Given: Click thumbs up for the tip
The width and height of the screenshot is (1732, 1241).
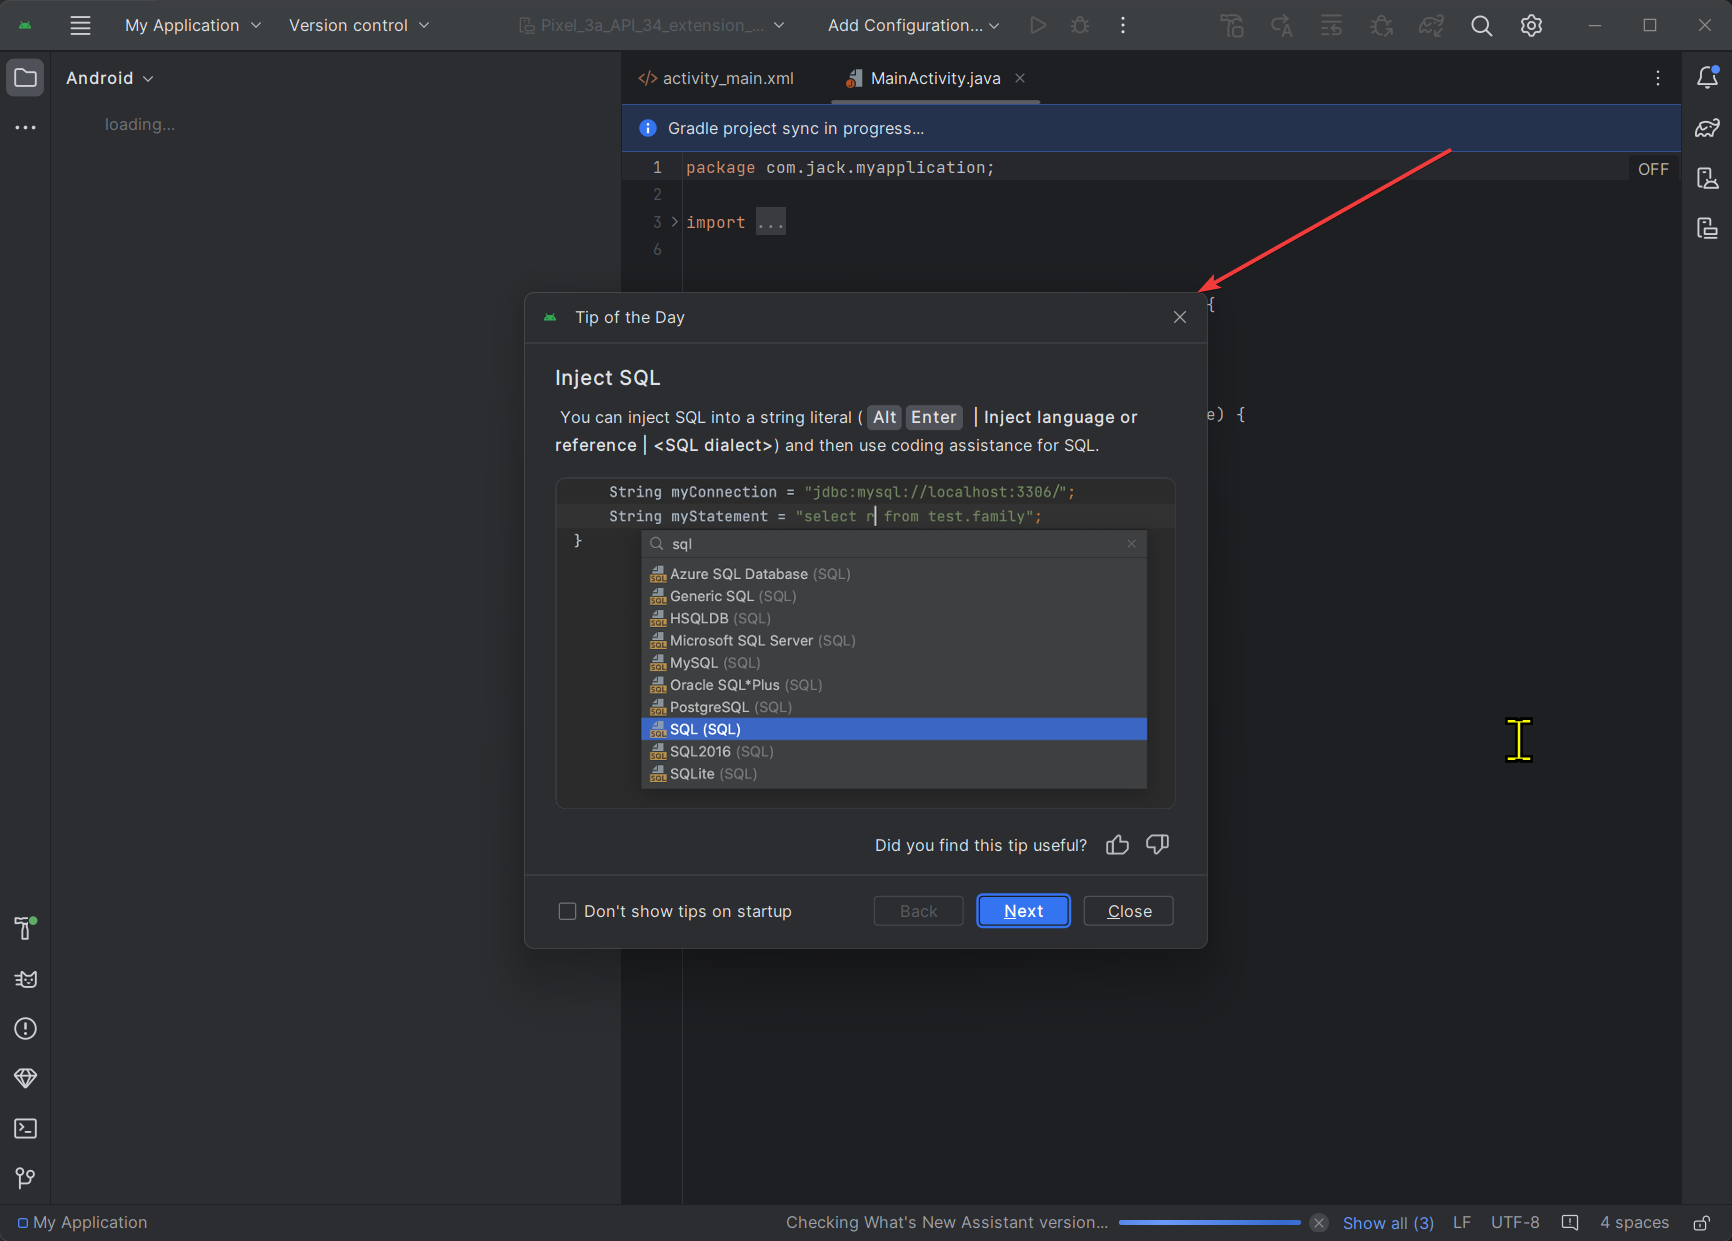Looking at the screenshot, I should (x=1117, y=845).
